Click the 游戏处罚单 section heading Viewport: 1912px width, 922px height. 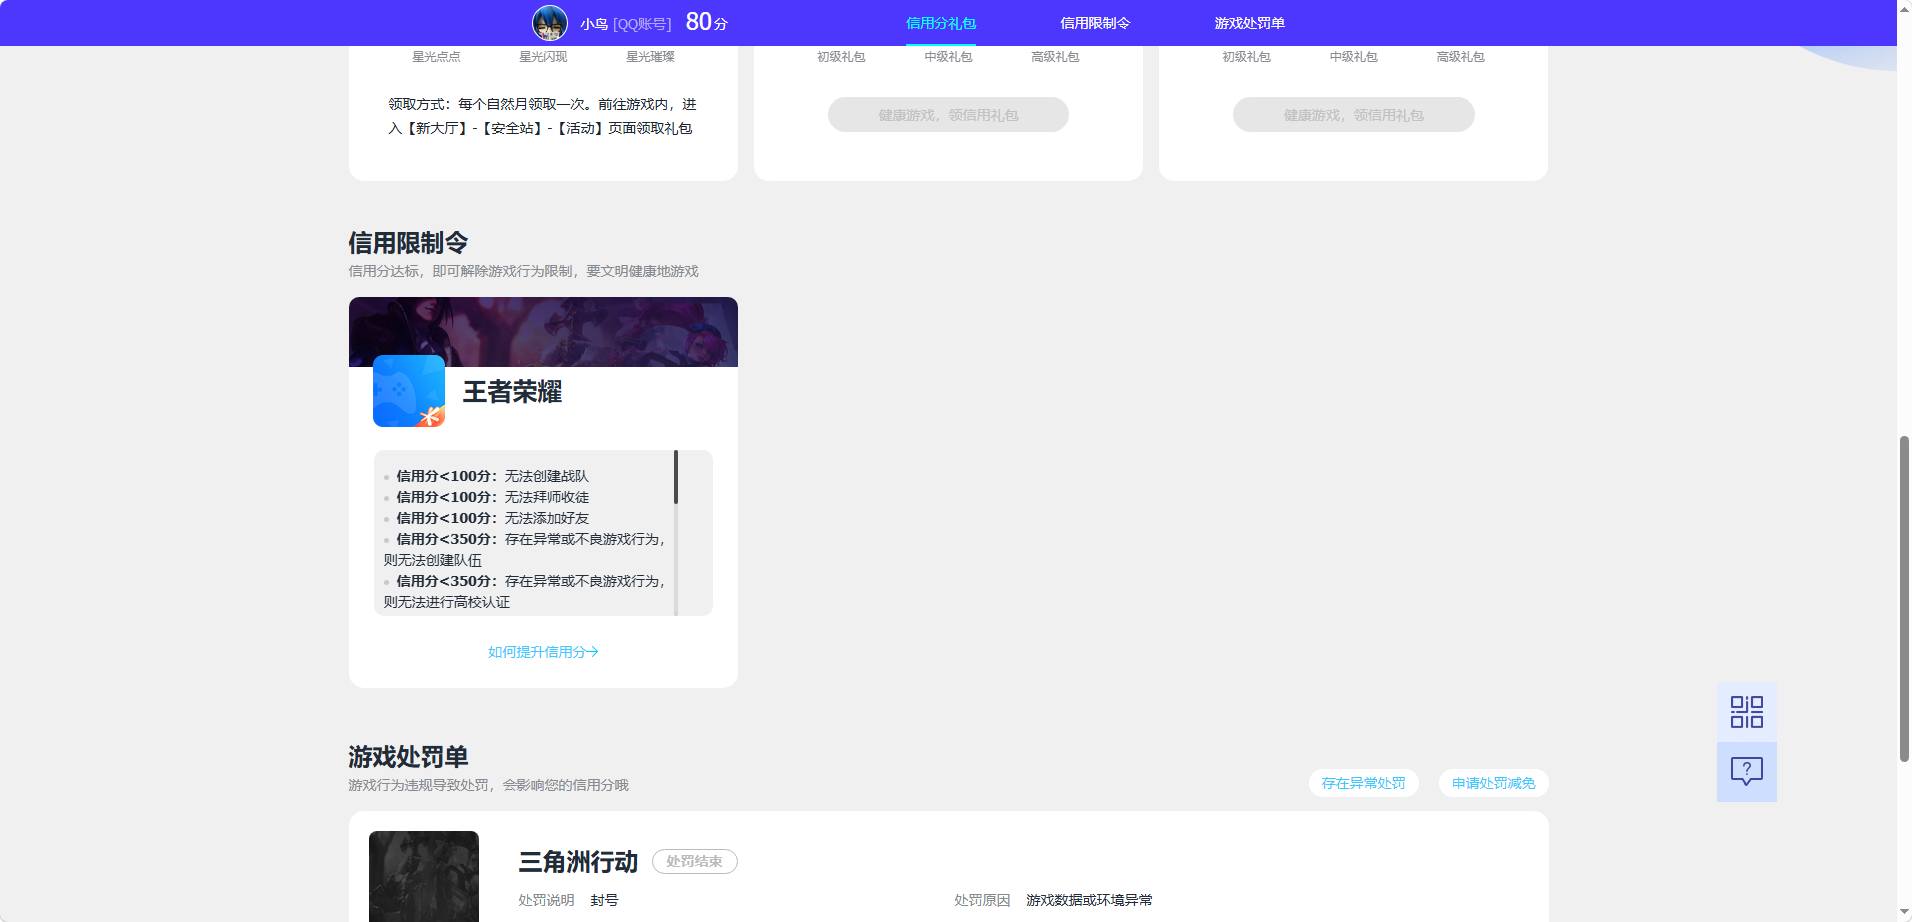pyautogui.click(x=408, y=757)
